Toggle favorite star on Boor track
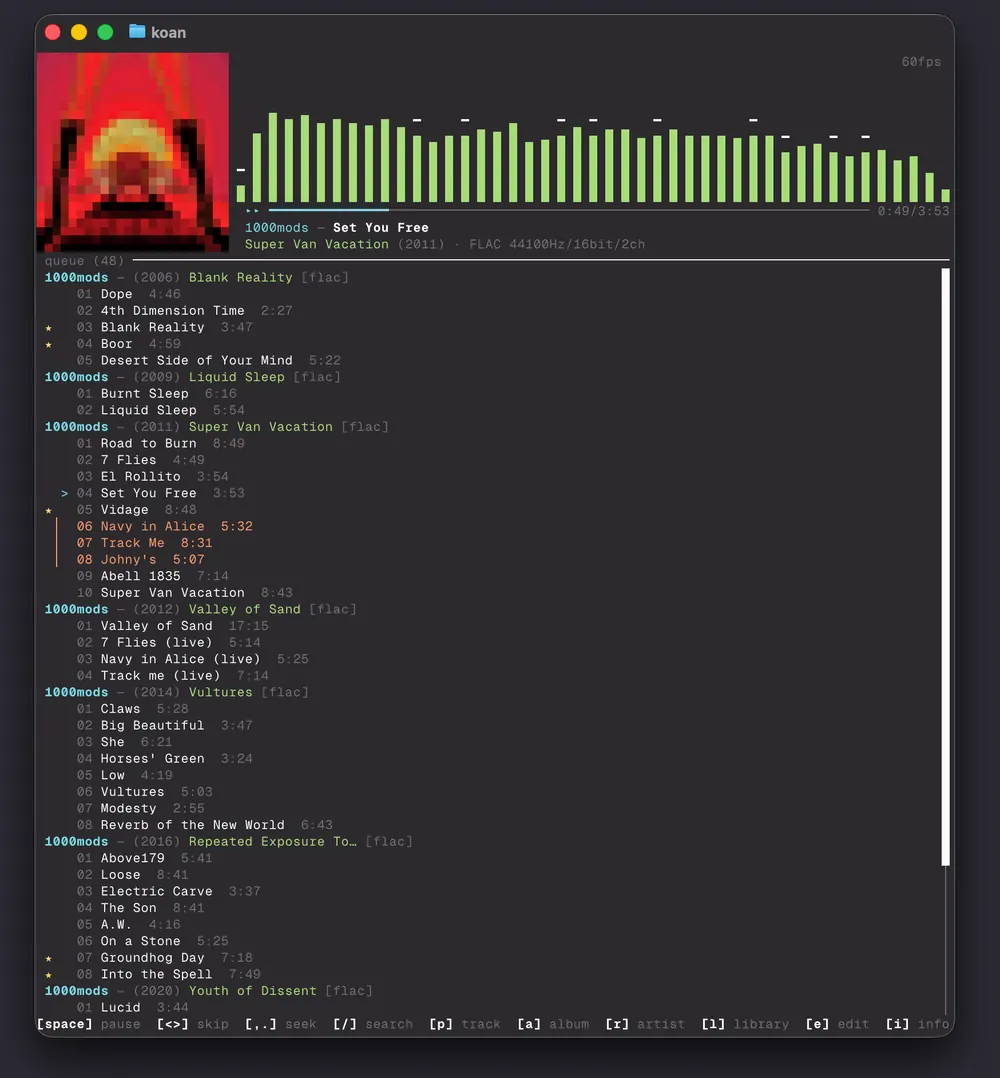 click(49, 344)
